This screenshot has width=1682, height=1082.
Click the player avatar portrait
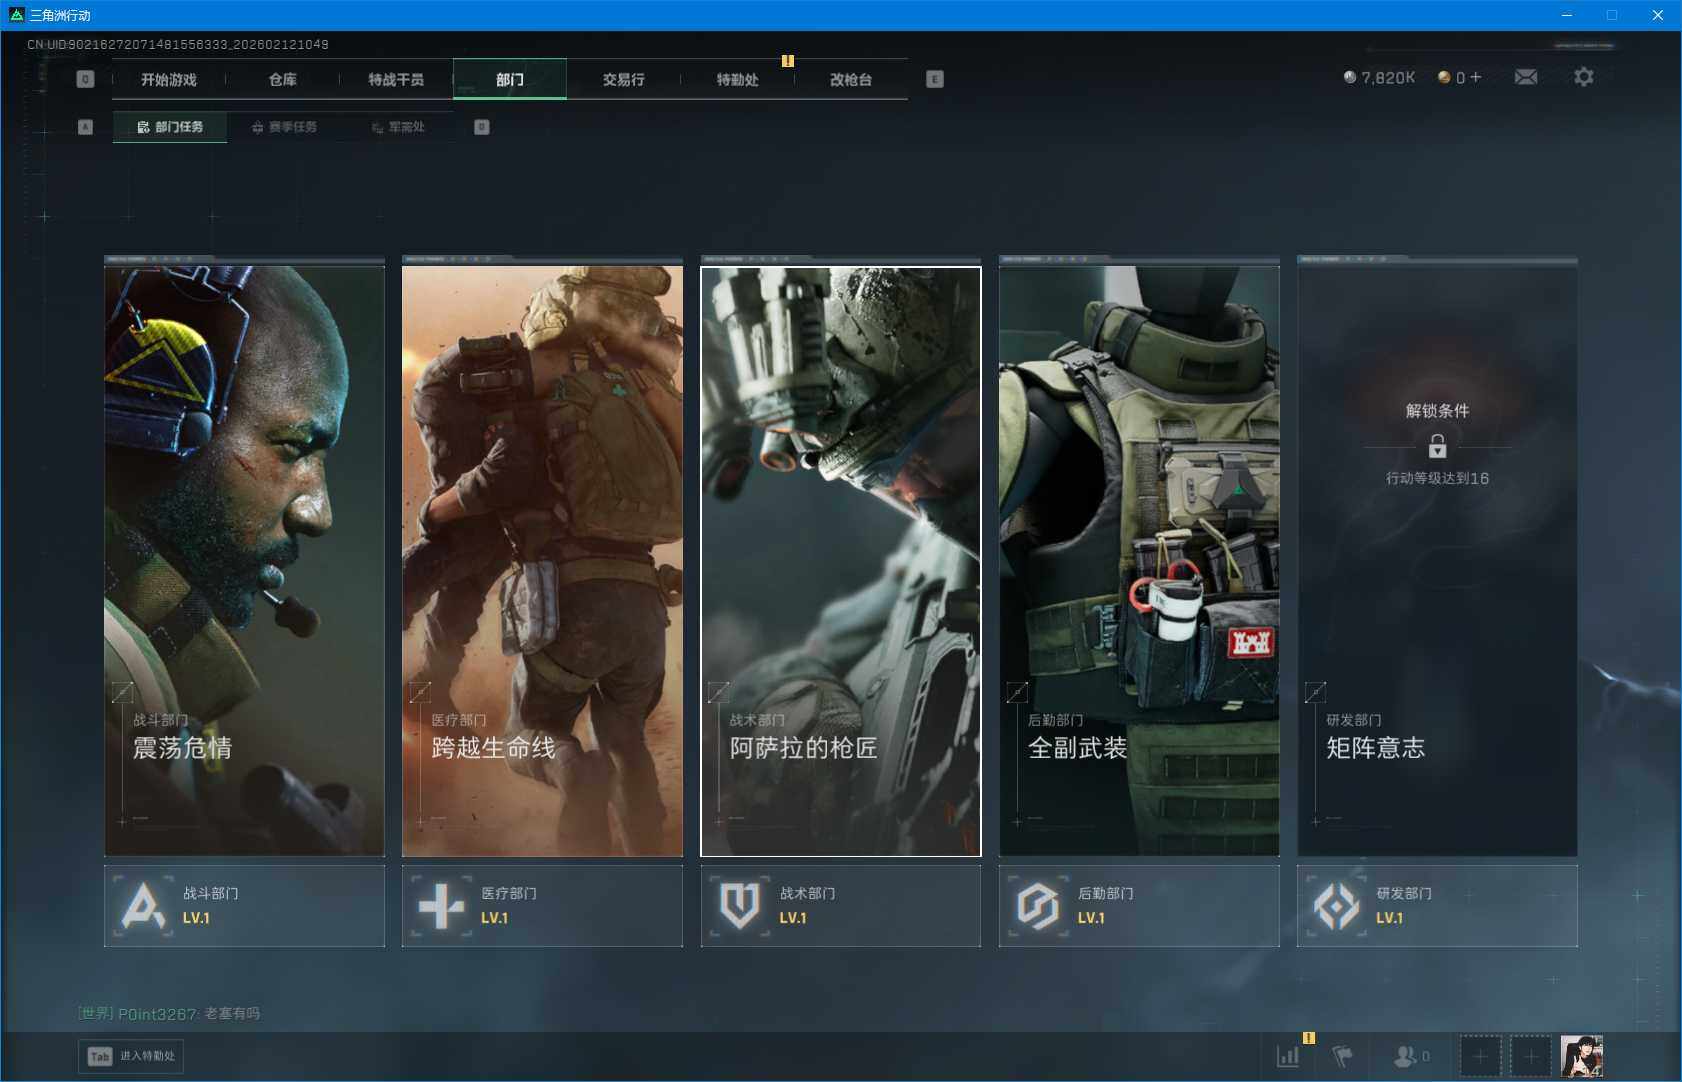click(x=1581, y=1056)
